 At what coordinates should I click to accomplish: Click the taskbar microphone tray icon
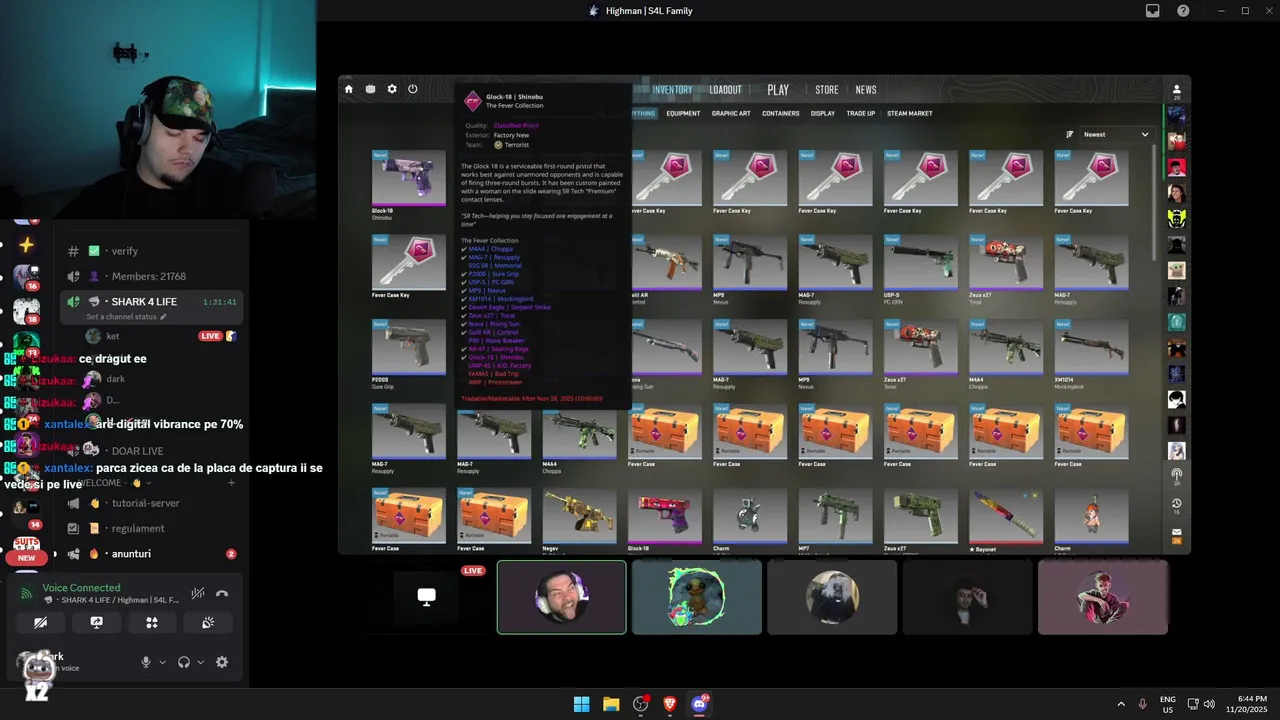[x=1142, y=704]
